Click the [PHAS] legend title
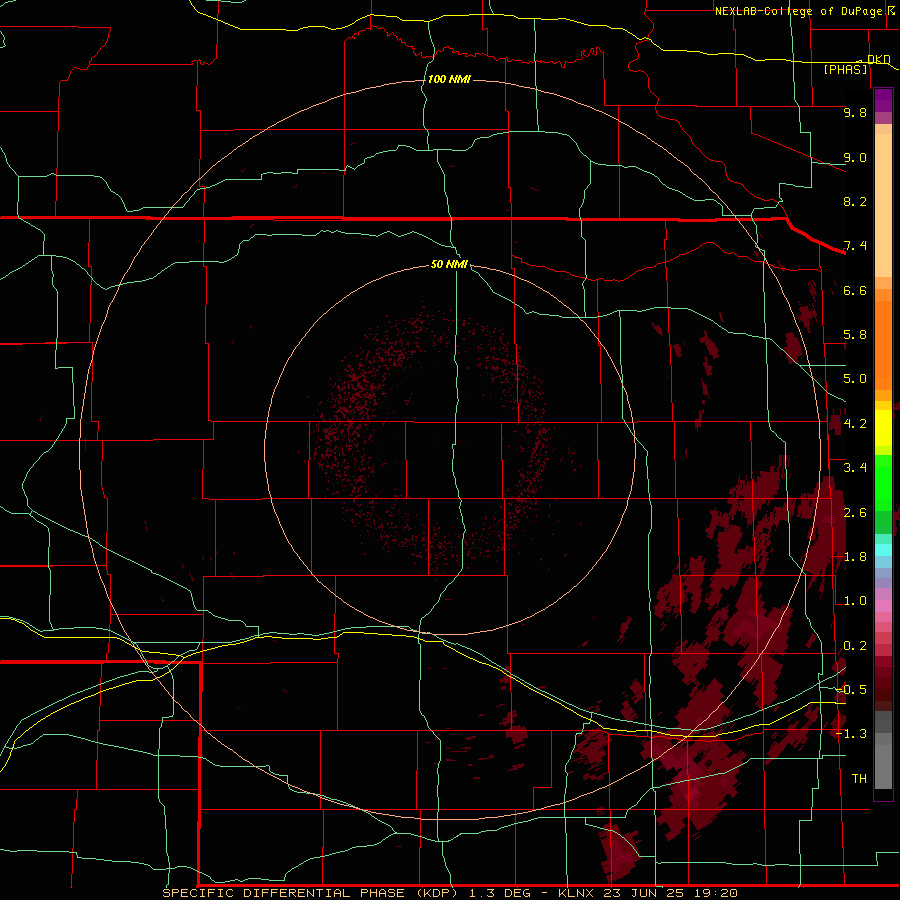The height and width of the screenshot is (900, 900). coord(845,69)
